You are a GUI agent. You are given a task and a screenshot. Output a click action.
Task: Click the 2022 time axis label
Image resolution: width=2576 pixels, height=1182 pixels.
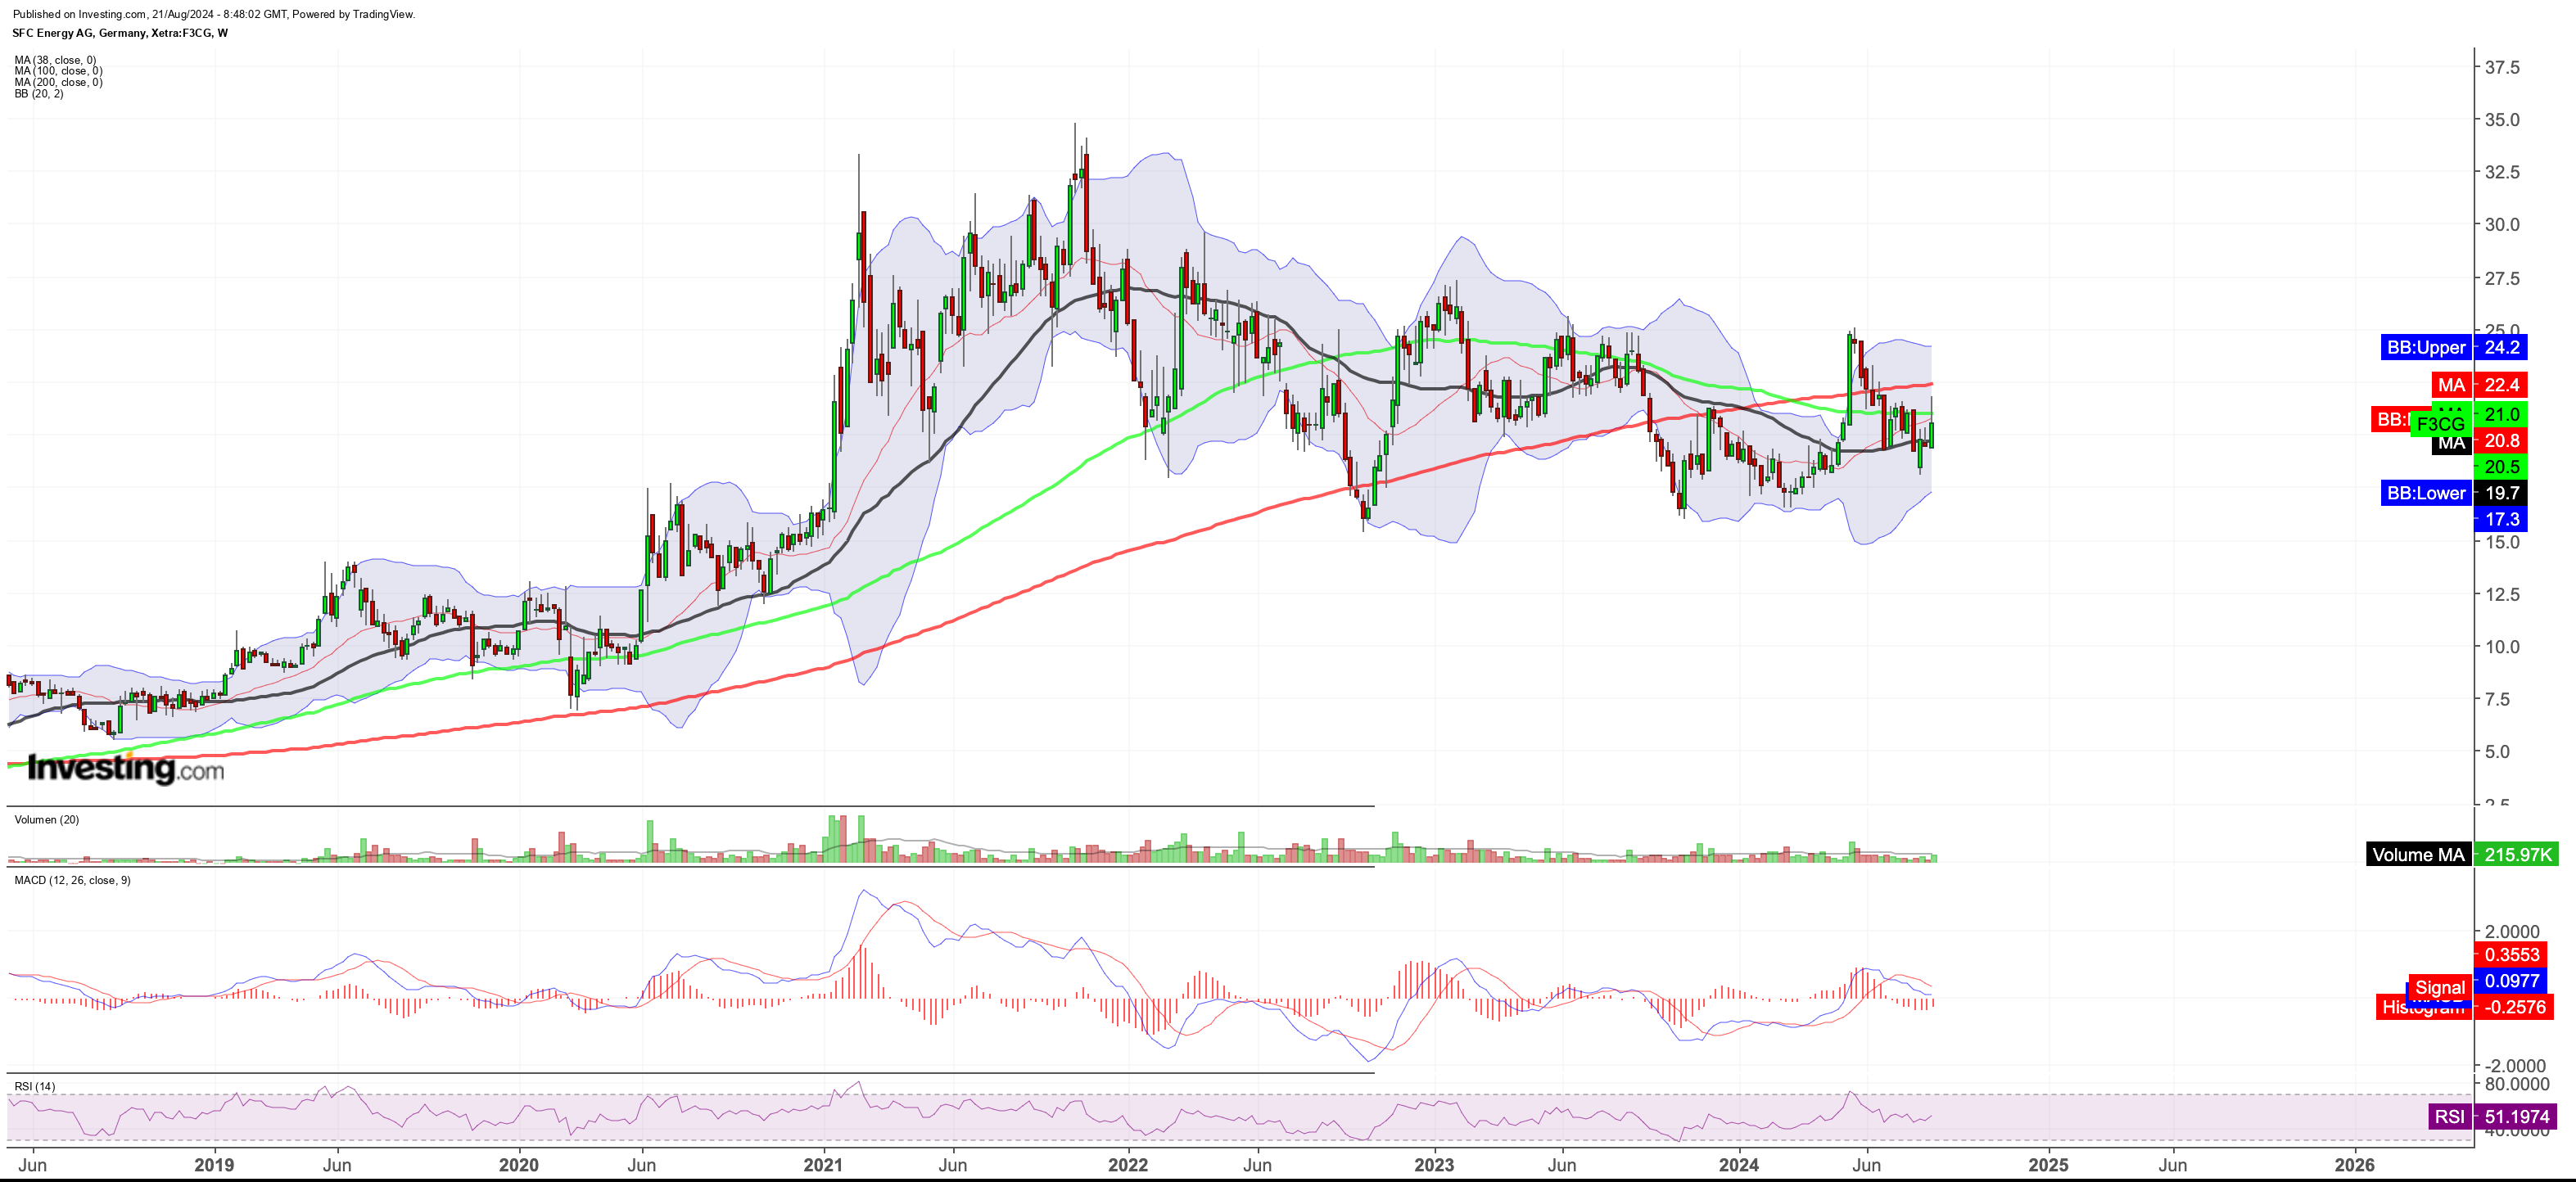pyautogui.click(x=1128, y=1165)
